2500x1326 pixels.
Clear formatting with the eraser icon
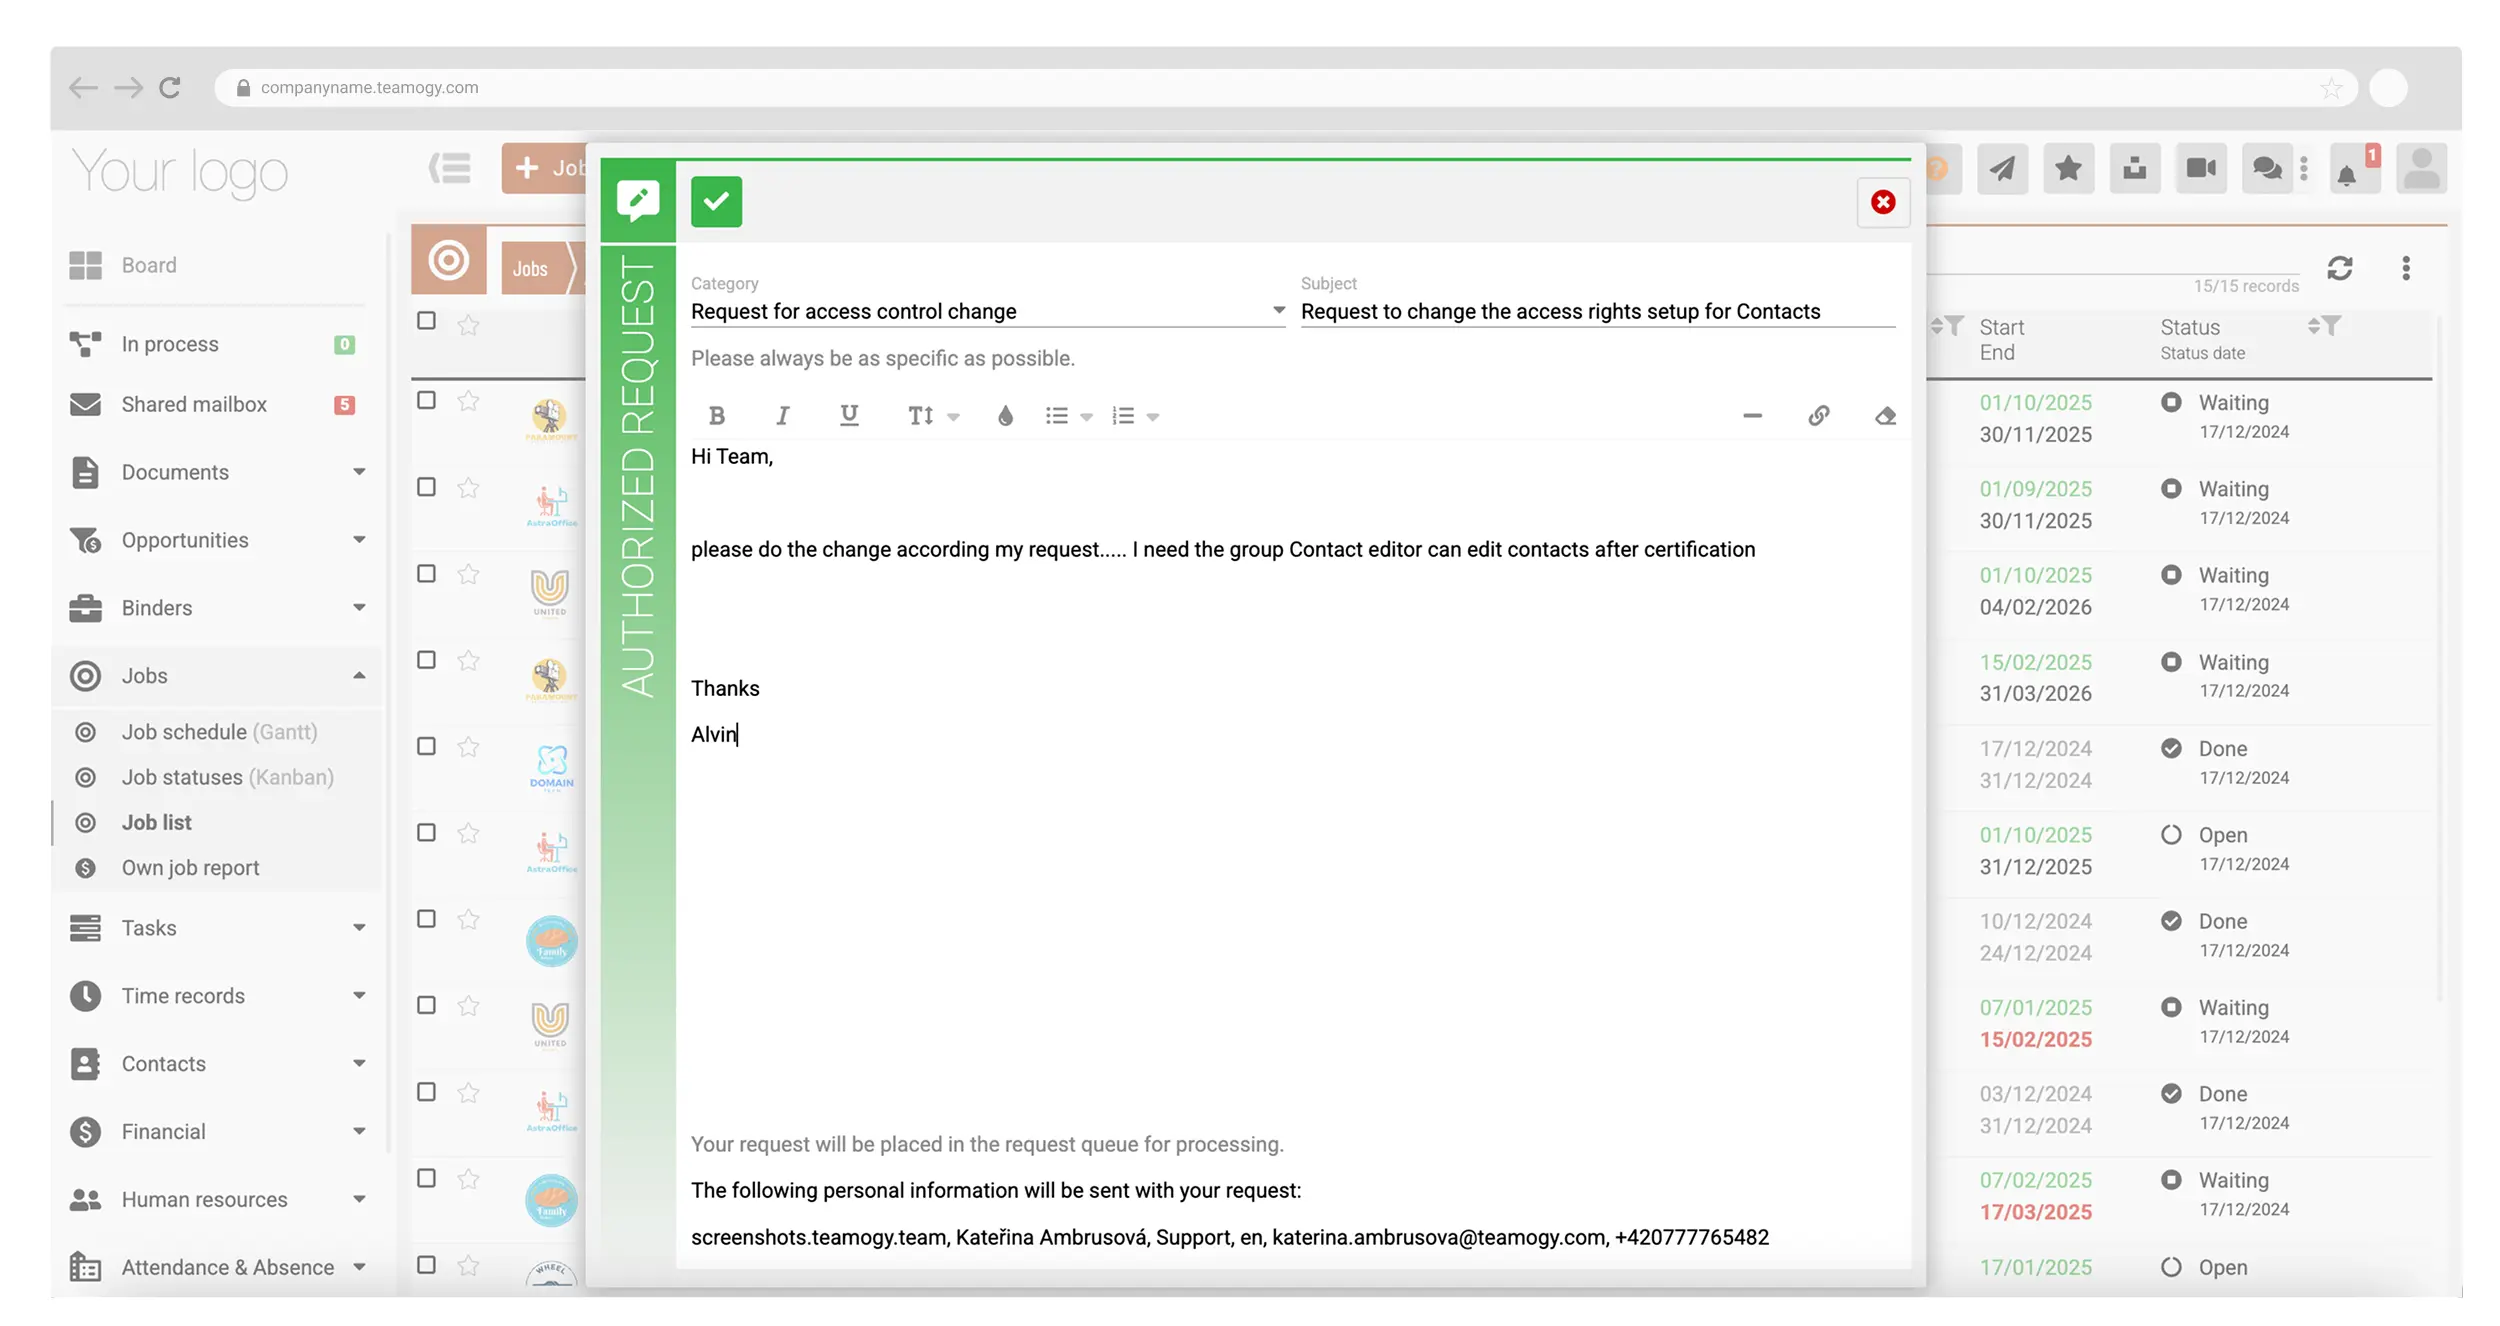1885,415
